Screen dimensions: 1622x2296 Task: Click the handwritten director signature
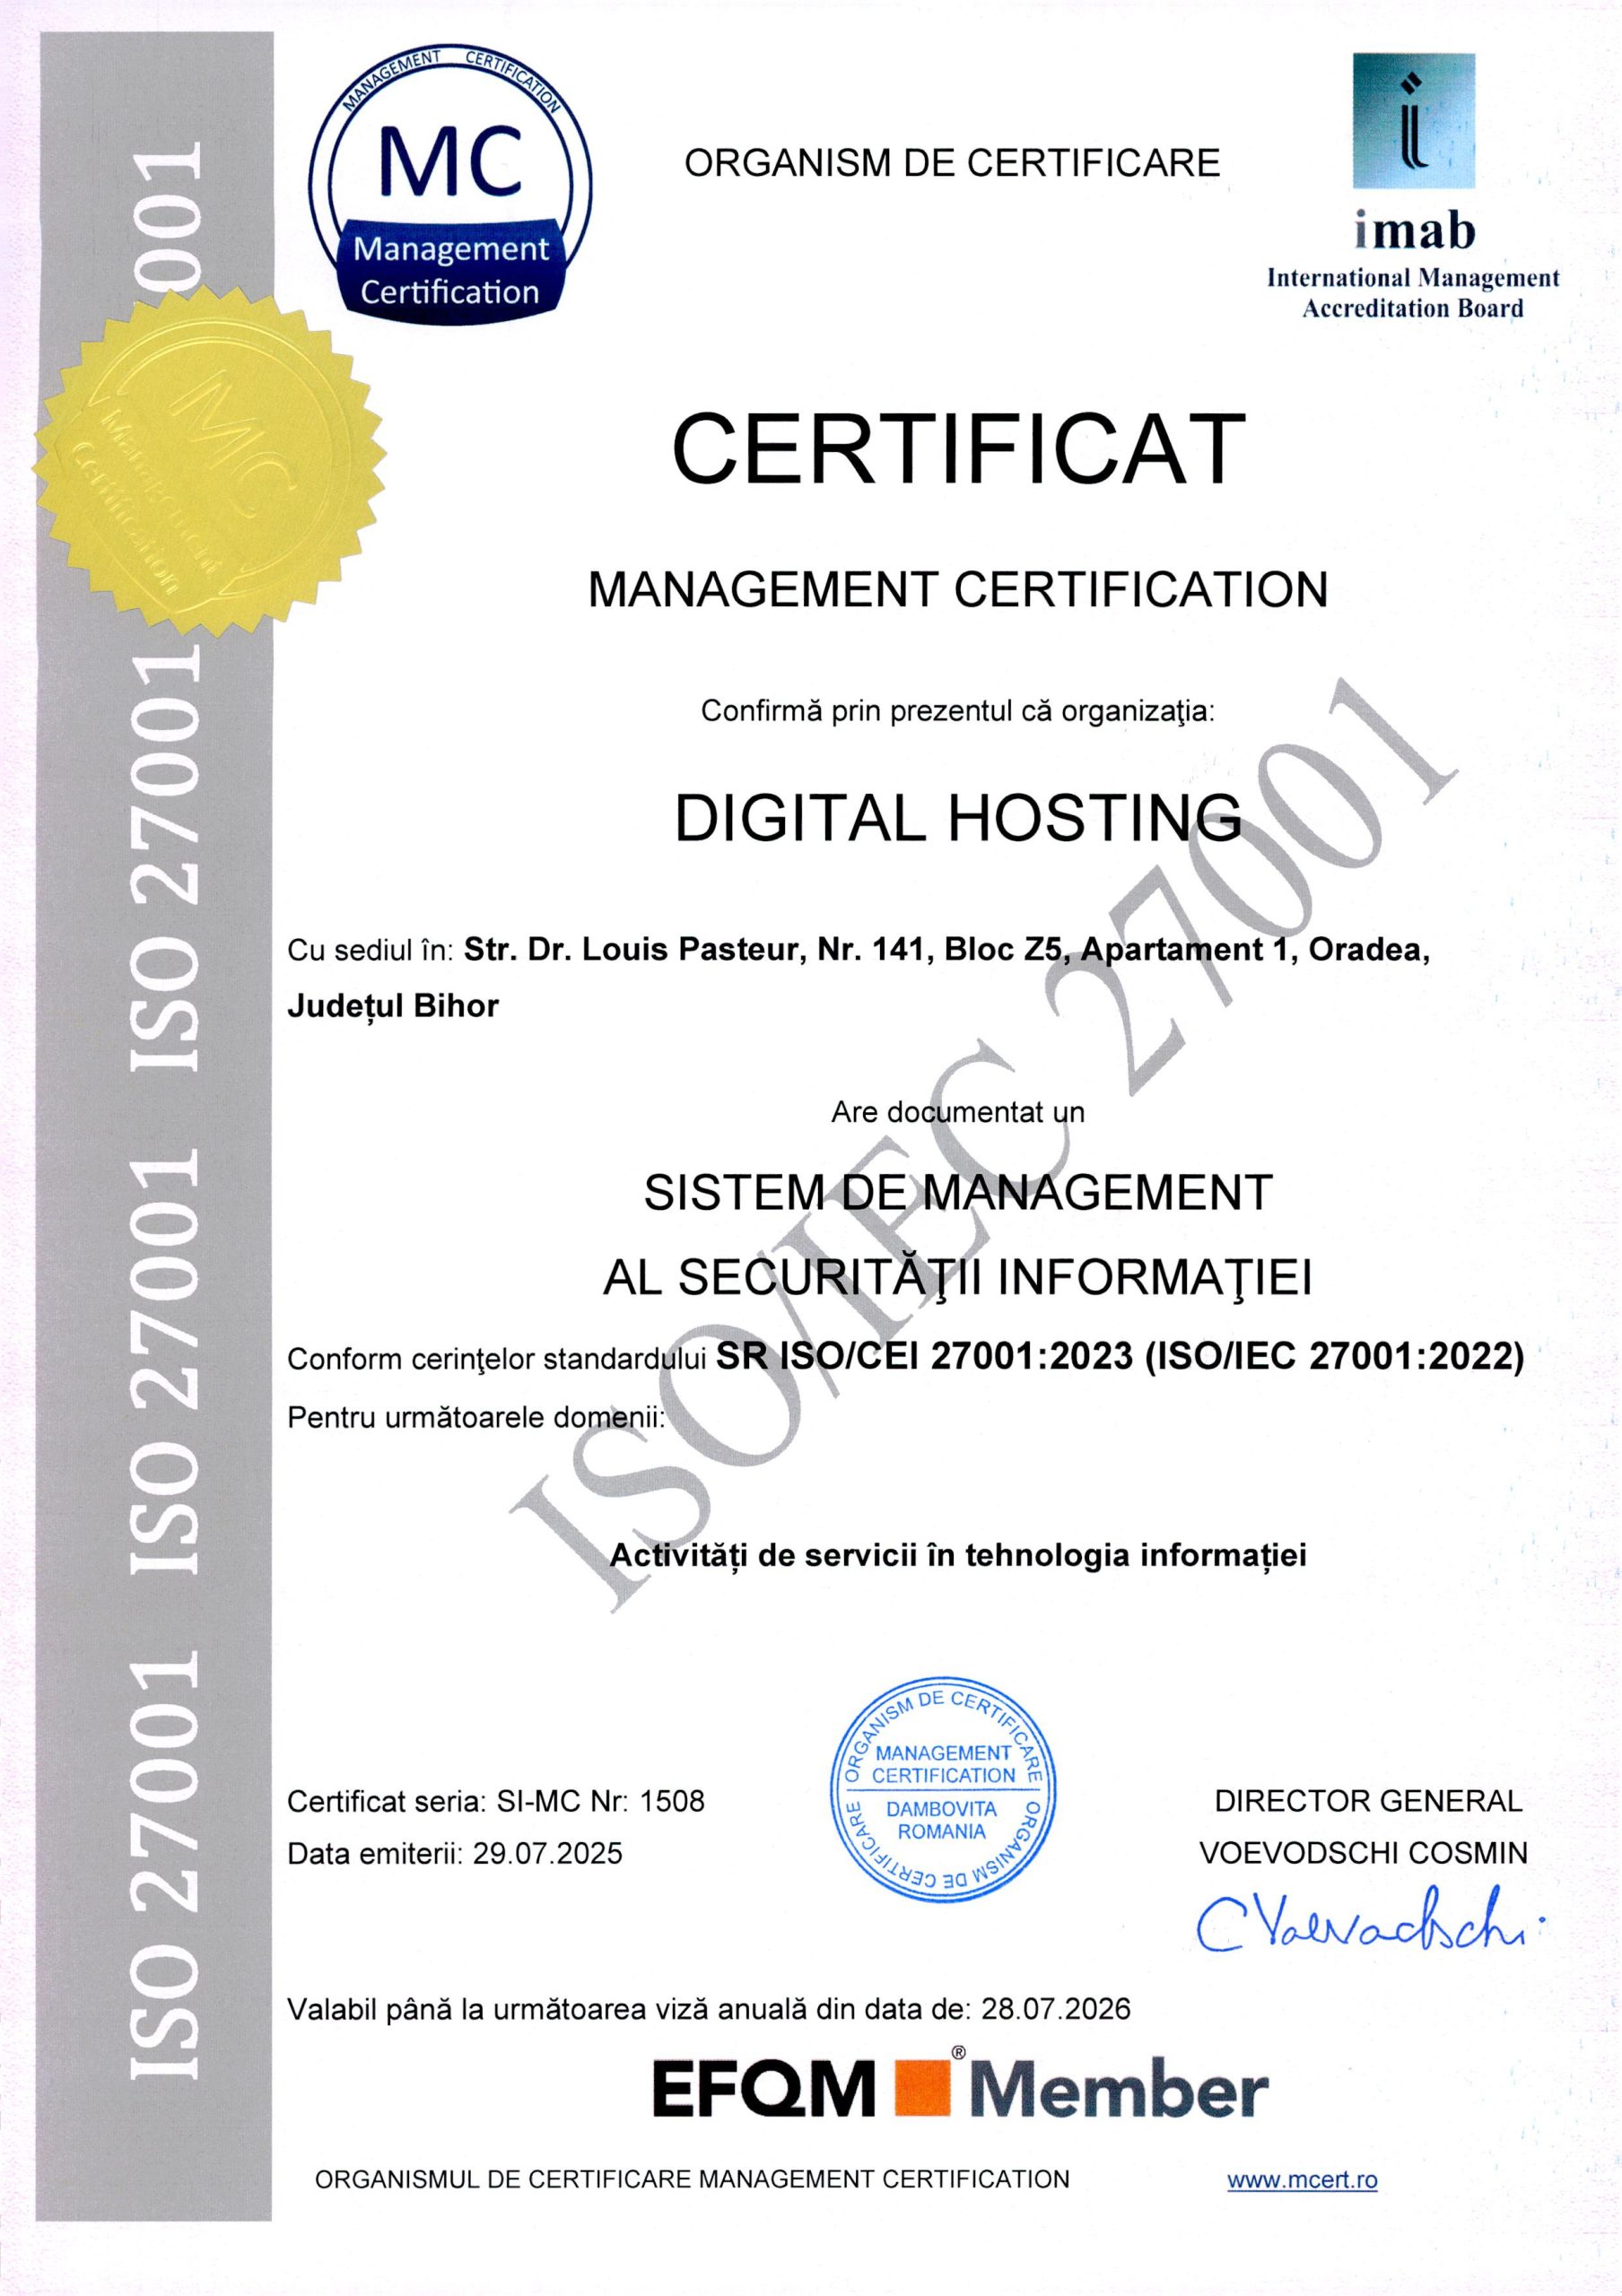(x=1370, y=1921)
